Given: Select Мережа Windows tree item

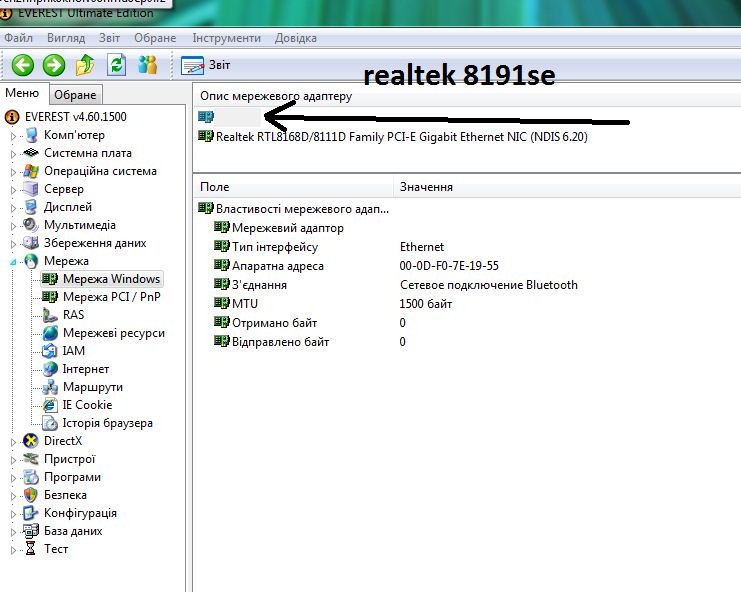Looking at the screenshot, I should (x=112, y=279).
